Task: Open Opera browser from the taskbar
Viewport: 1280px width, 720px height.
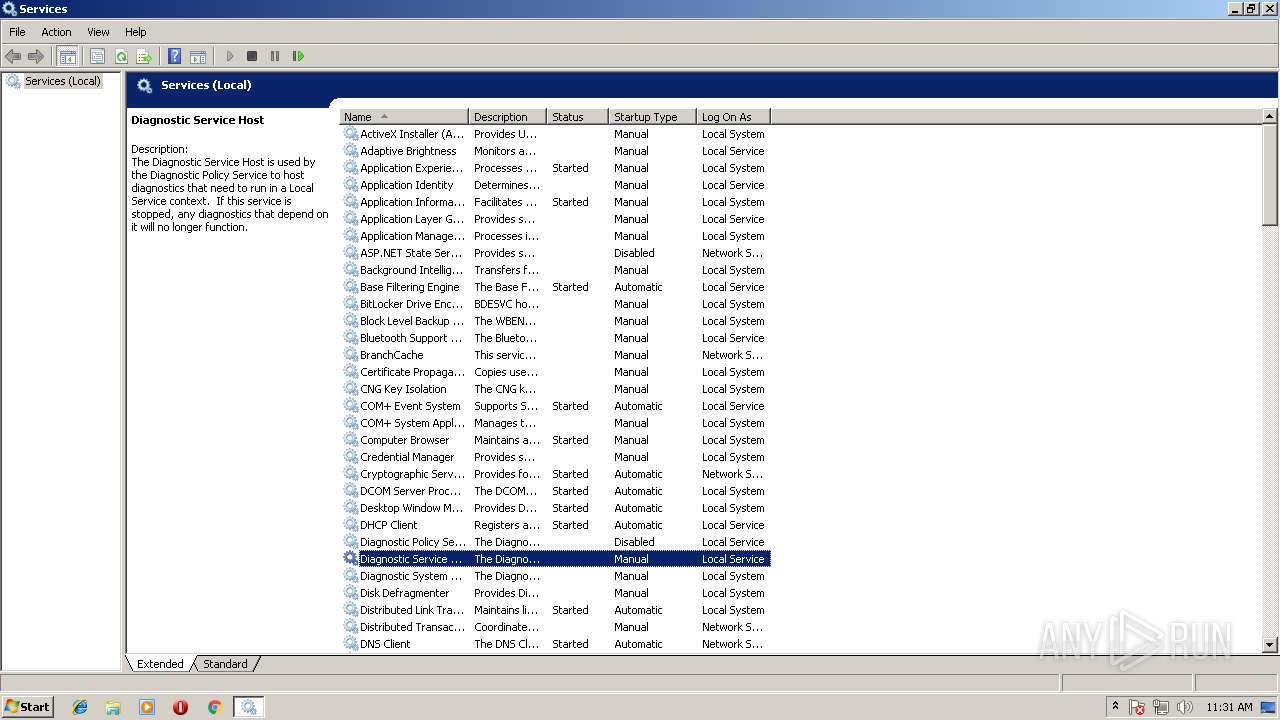Action: (x=180, y=707)
